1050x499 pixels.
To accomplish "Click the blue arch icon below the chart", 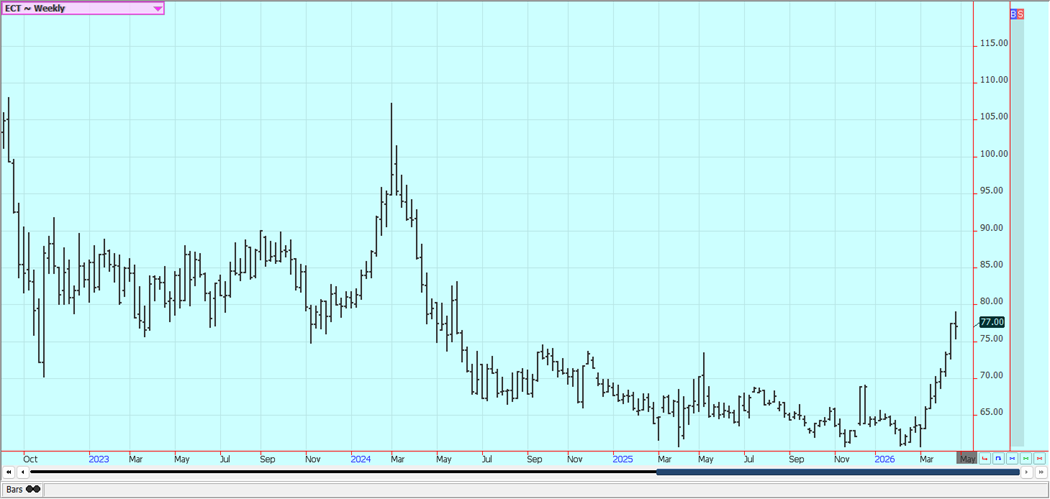I will [x=999, y=459].
